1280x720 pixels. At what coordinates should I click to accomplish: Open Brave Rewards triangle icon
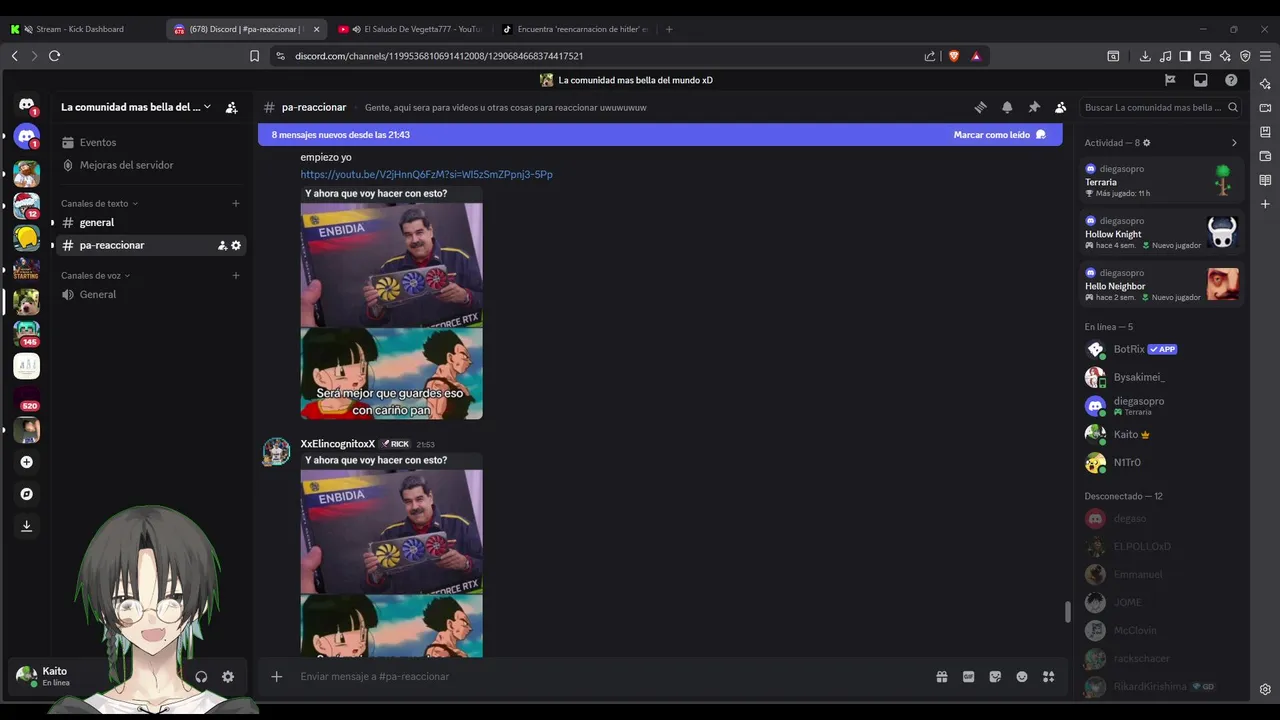tap(976, 56)
